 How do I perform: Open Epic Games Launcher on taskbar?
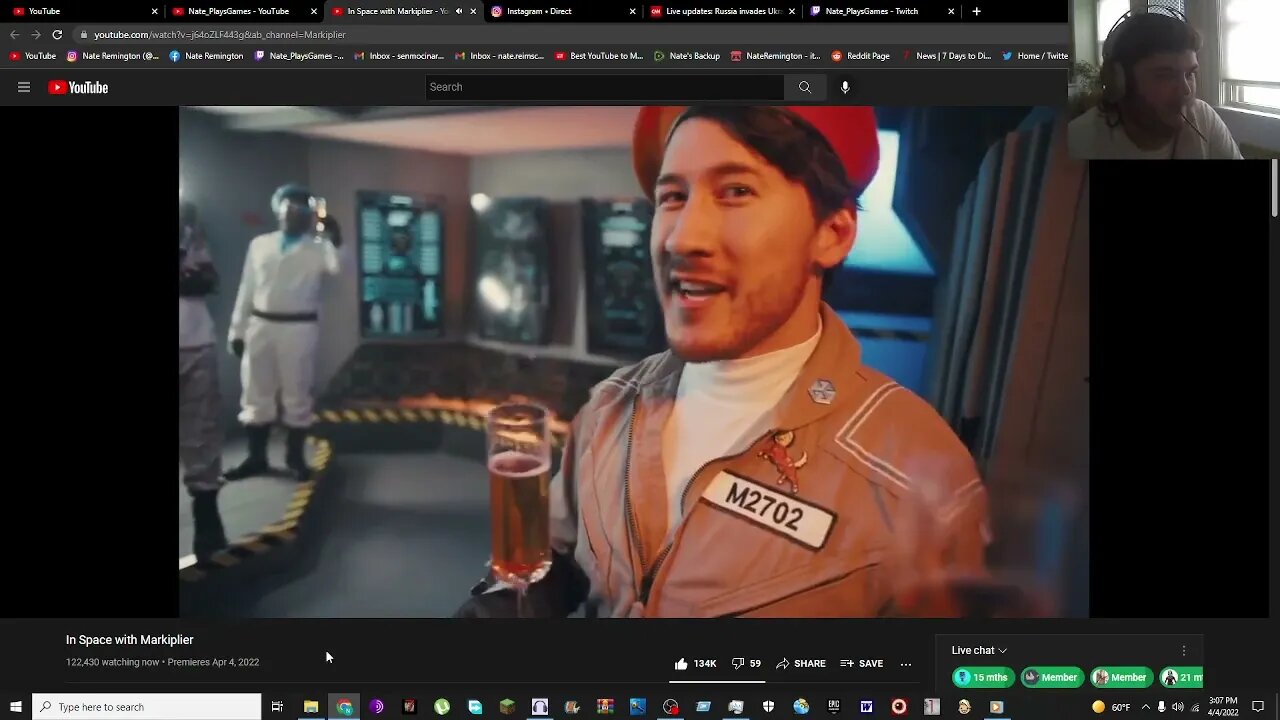(834, 707)
